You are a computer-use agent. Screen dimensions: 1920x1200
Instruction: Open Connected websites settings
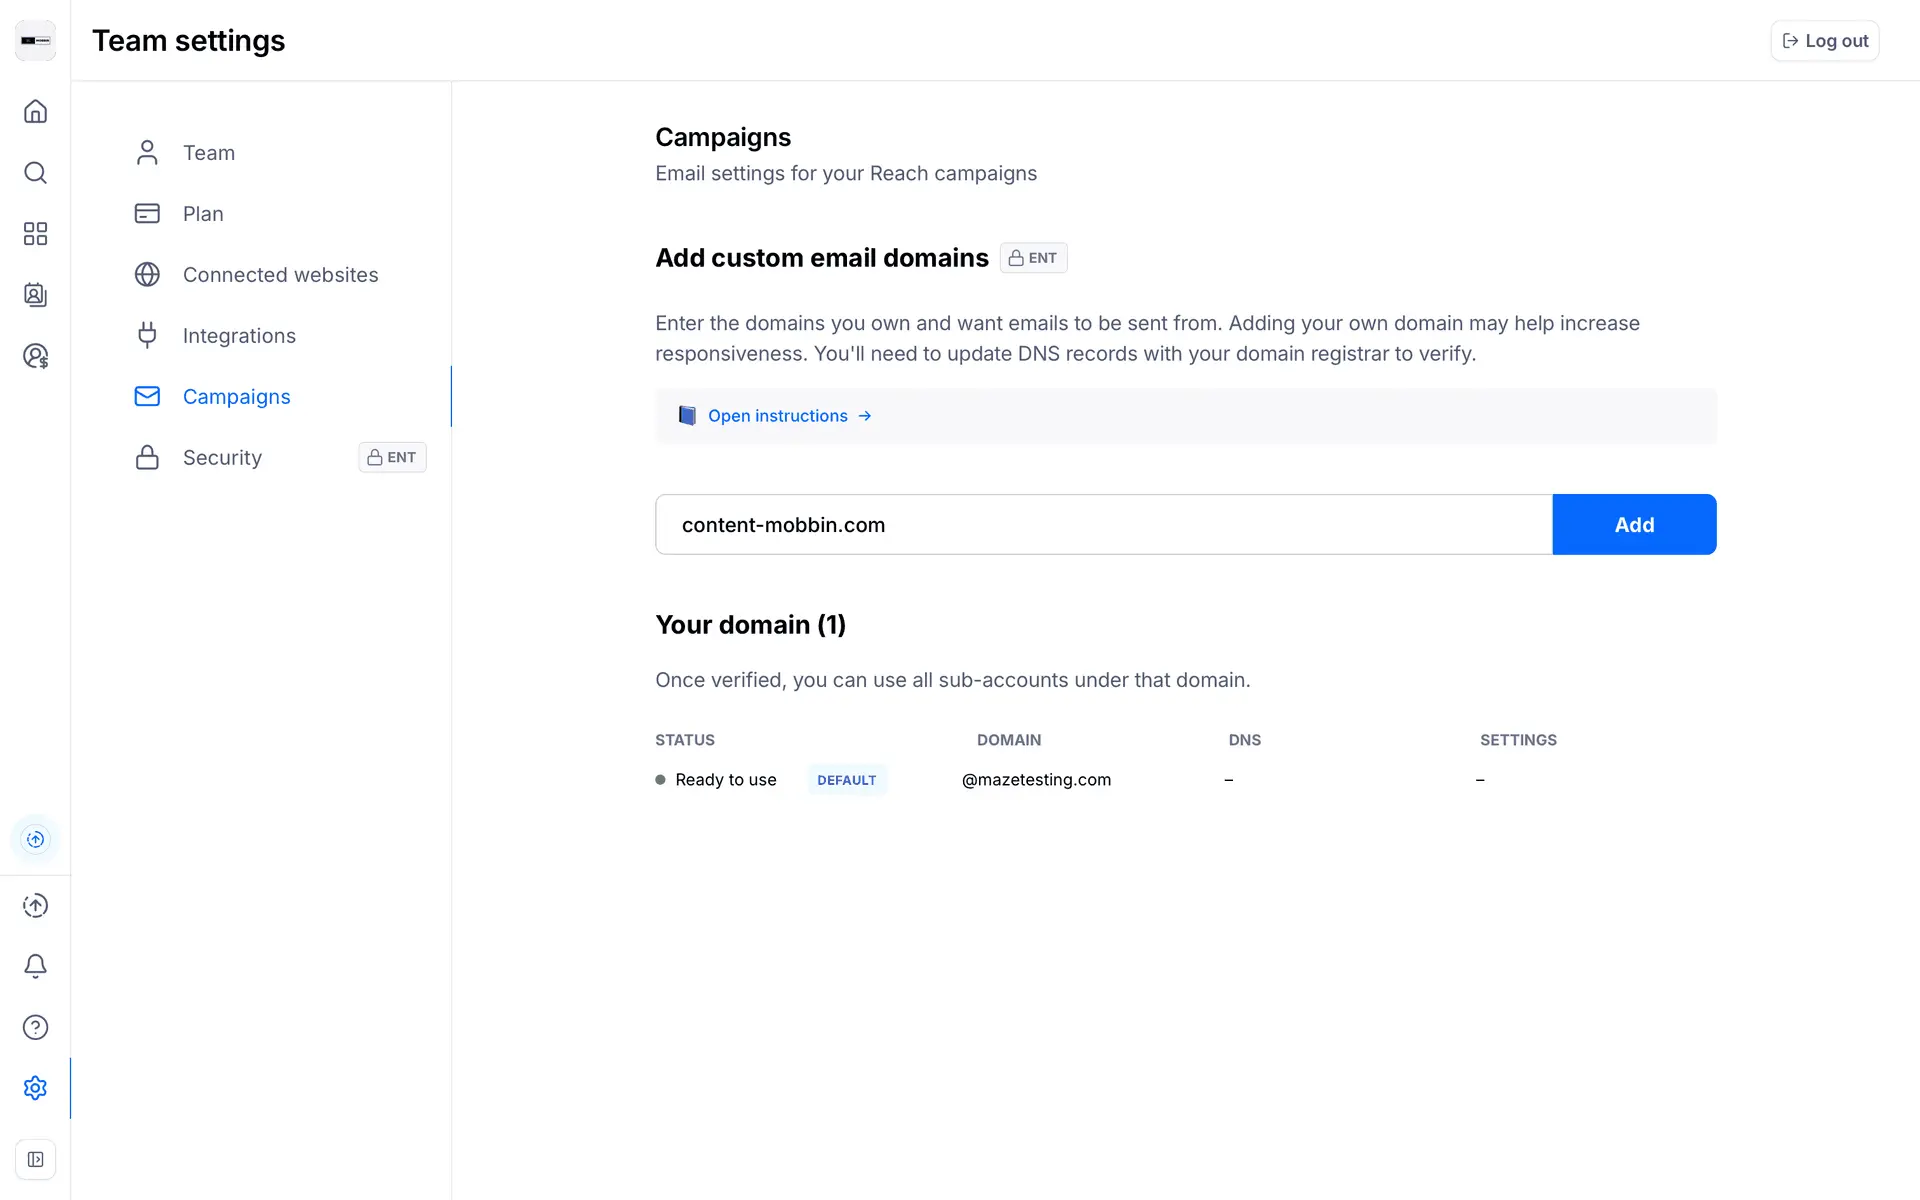(280, 275)
